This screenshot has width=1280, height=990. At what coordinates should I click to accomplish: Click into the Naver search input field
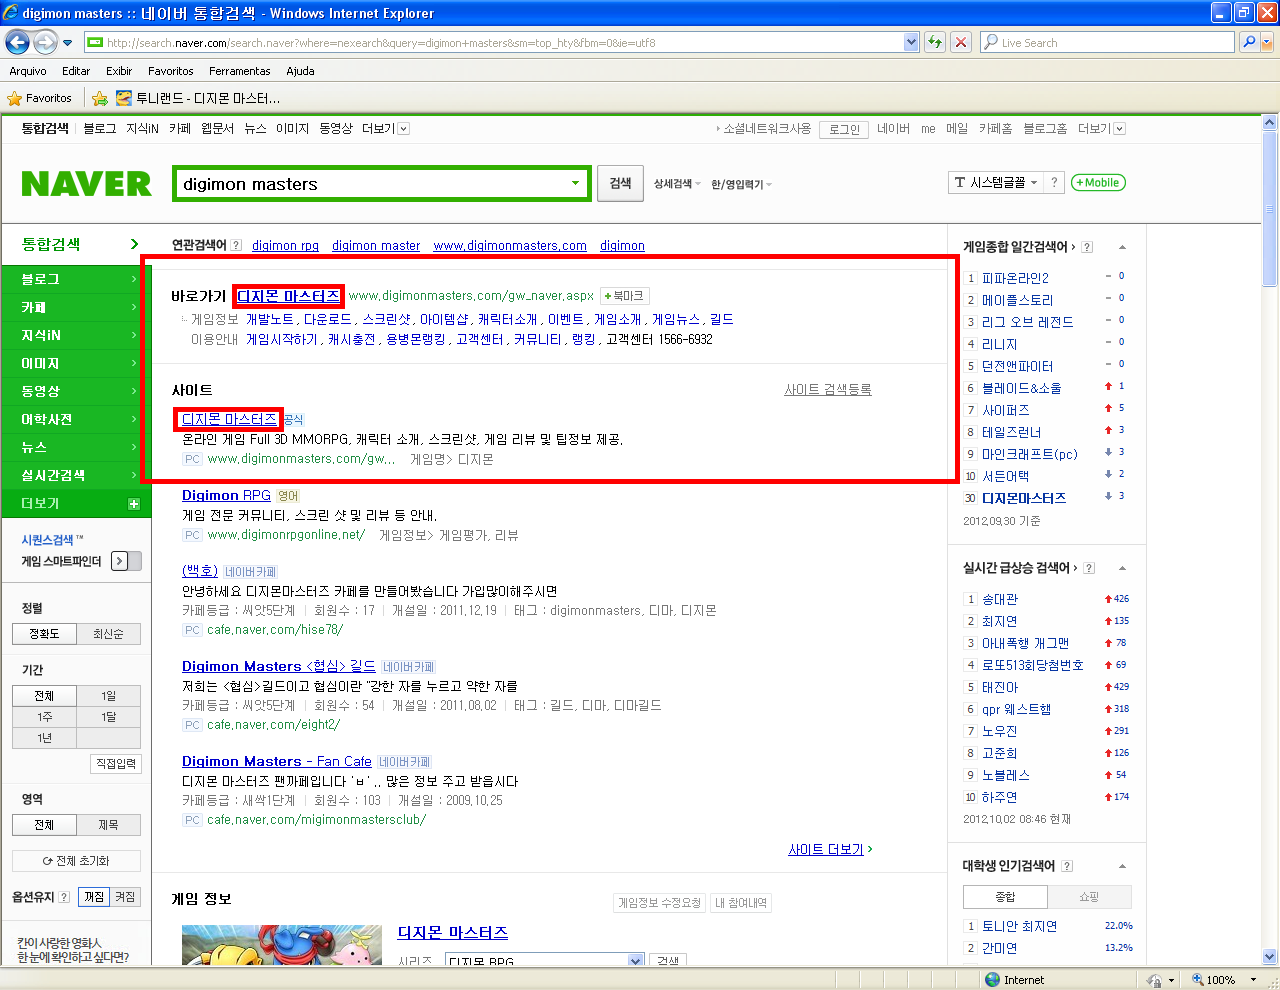[370, 184]
